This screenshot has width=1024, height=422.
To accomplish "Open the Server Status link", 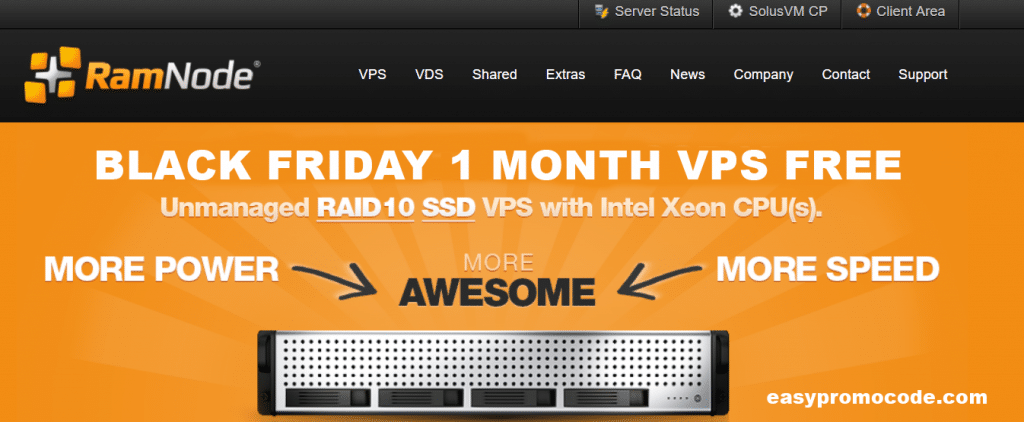I will [x=657, y=11].
